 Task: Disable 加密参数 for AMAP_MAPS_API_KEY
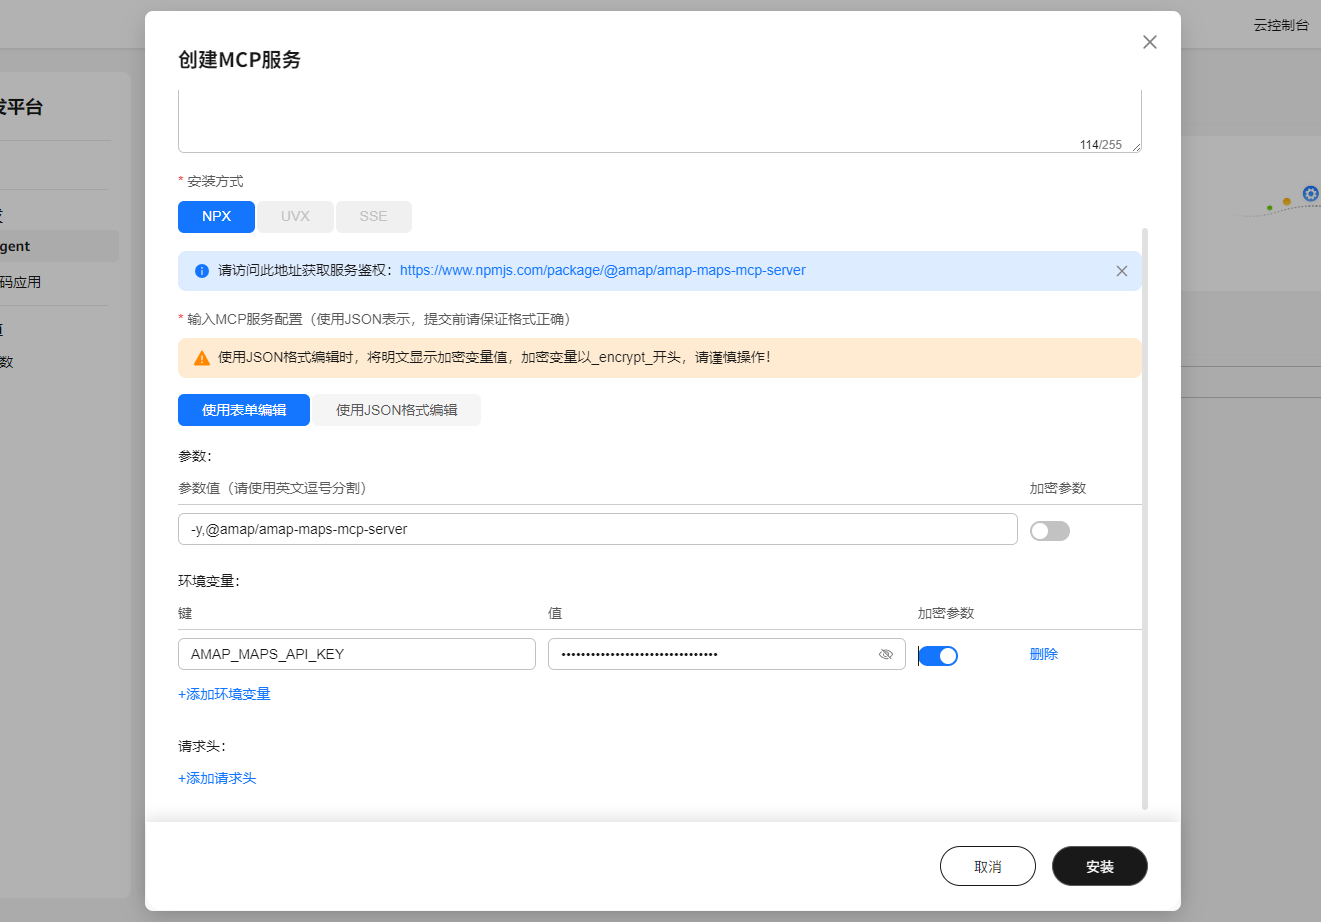[x=937, y=655]
